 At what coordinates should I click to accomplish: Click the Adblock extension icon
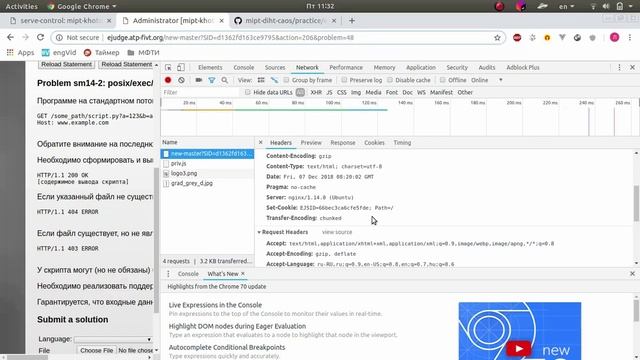pos(517,38)
